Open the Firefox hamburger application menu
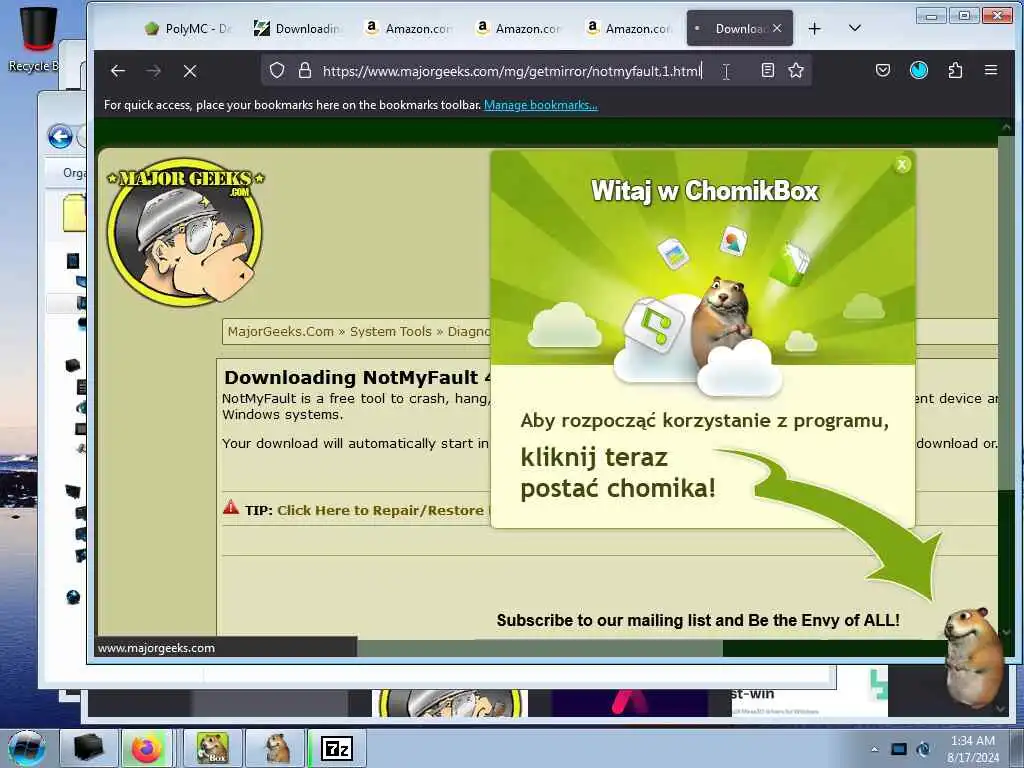 click(991, 70)
